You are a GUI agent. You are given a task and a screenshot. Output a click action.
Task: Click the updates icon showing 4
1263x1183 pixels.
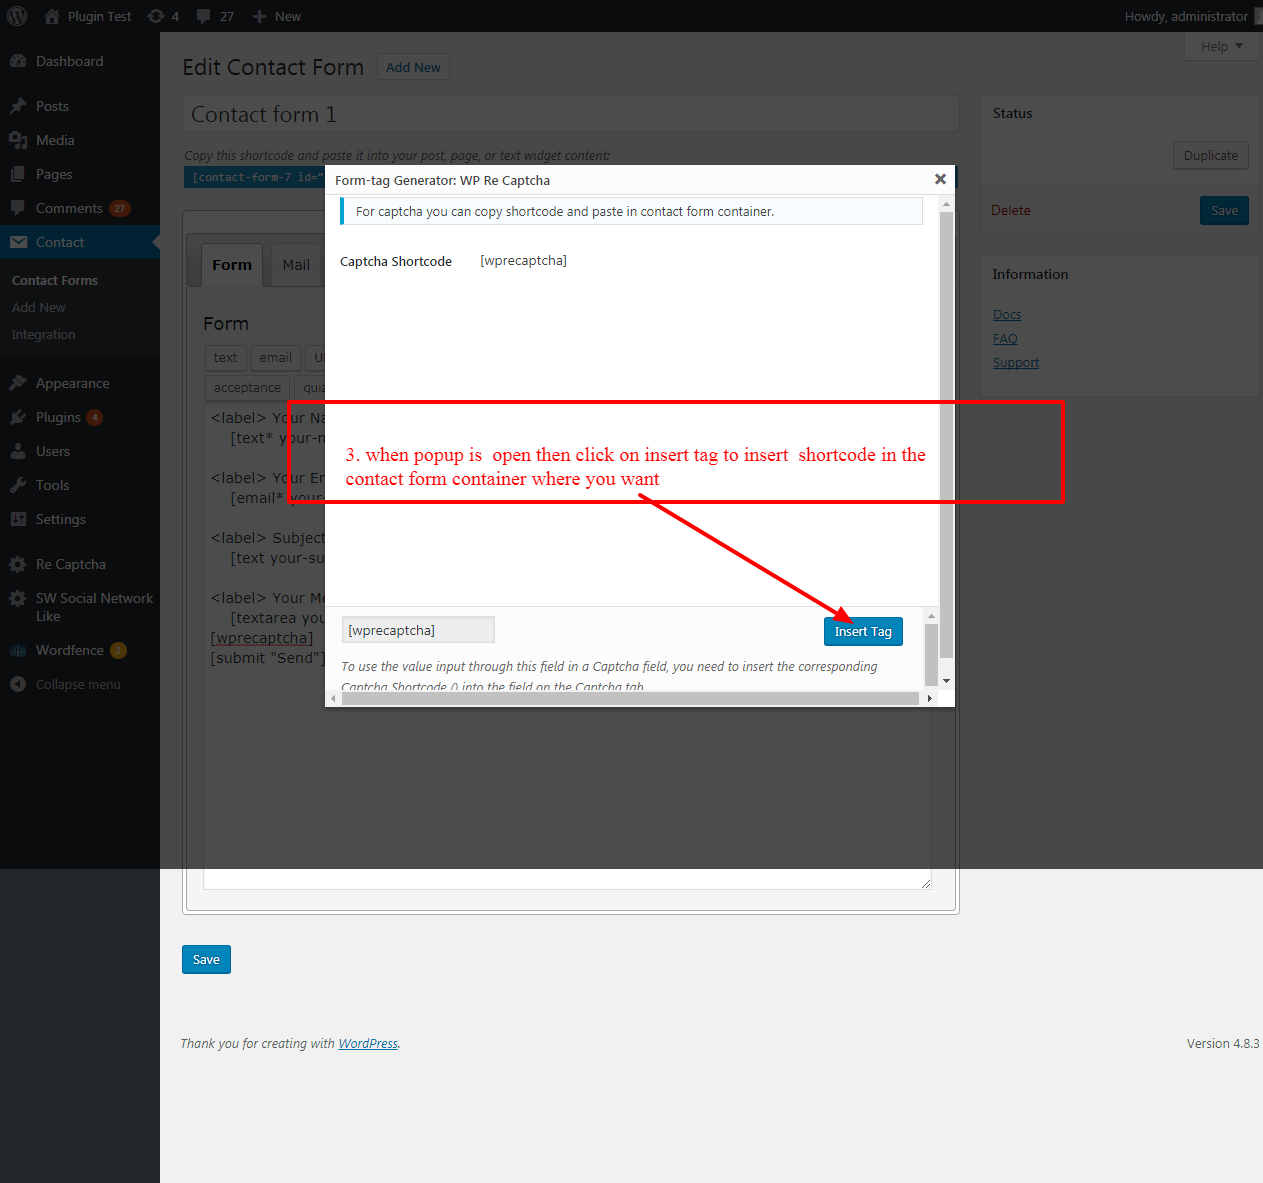(x=156, y=16)
